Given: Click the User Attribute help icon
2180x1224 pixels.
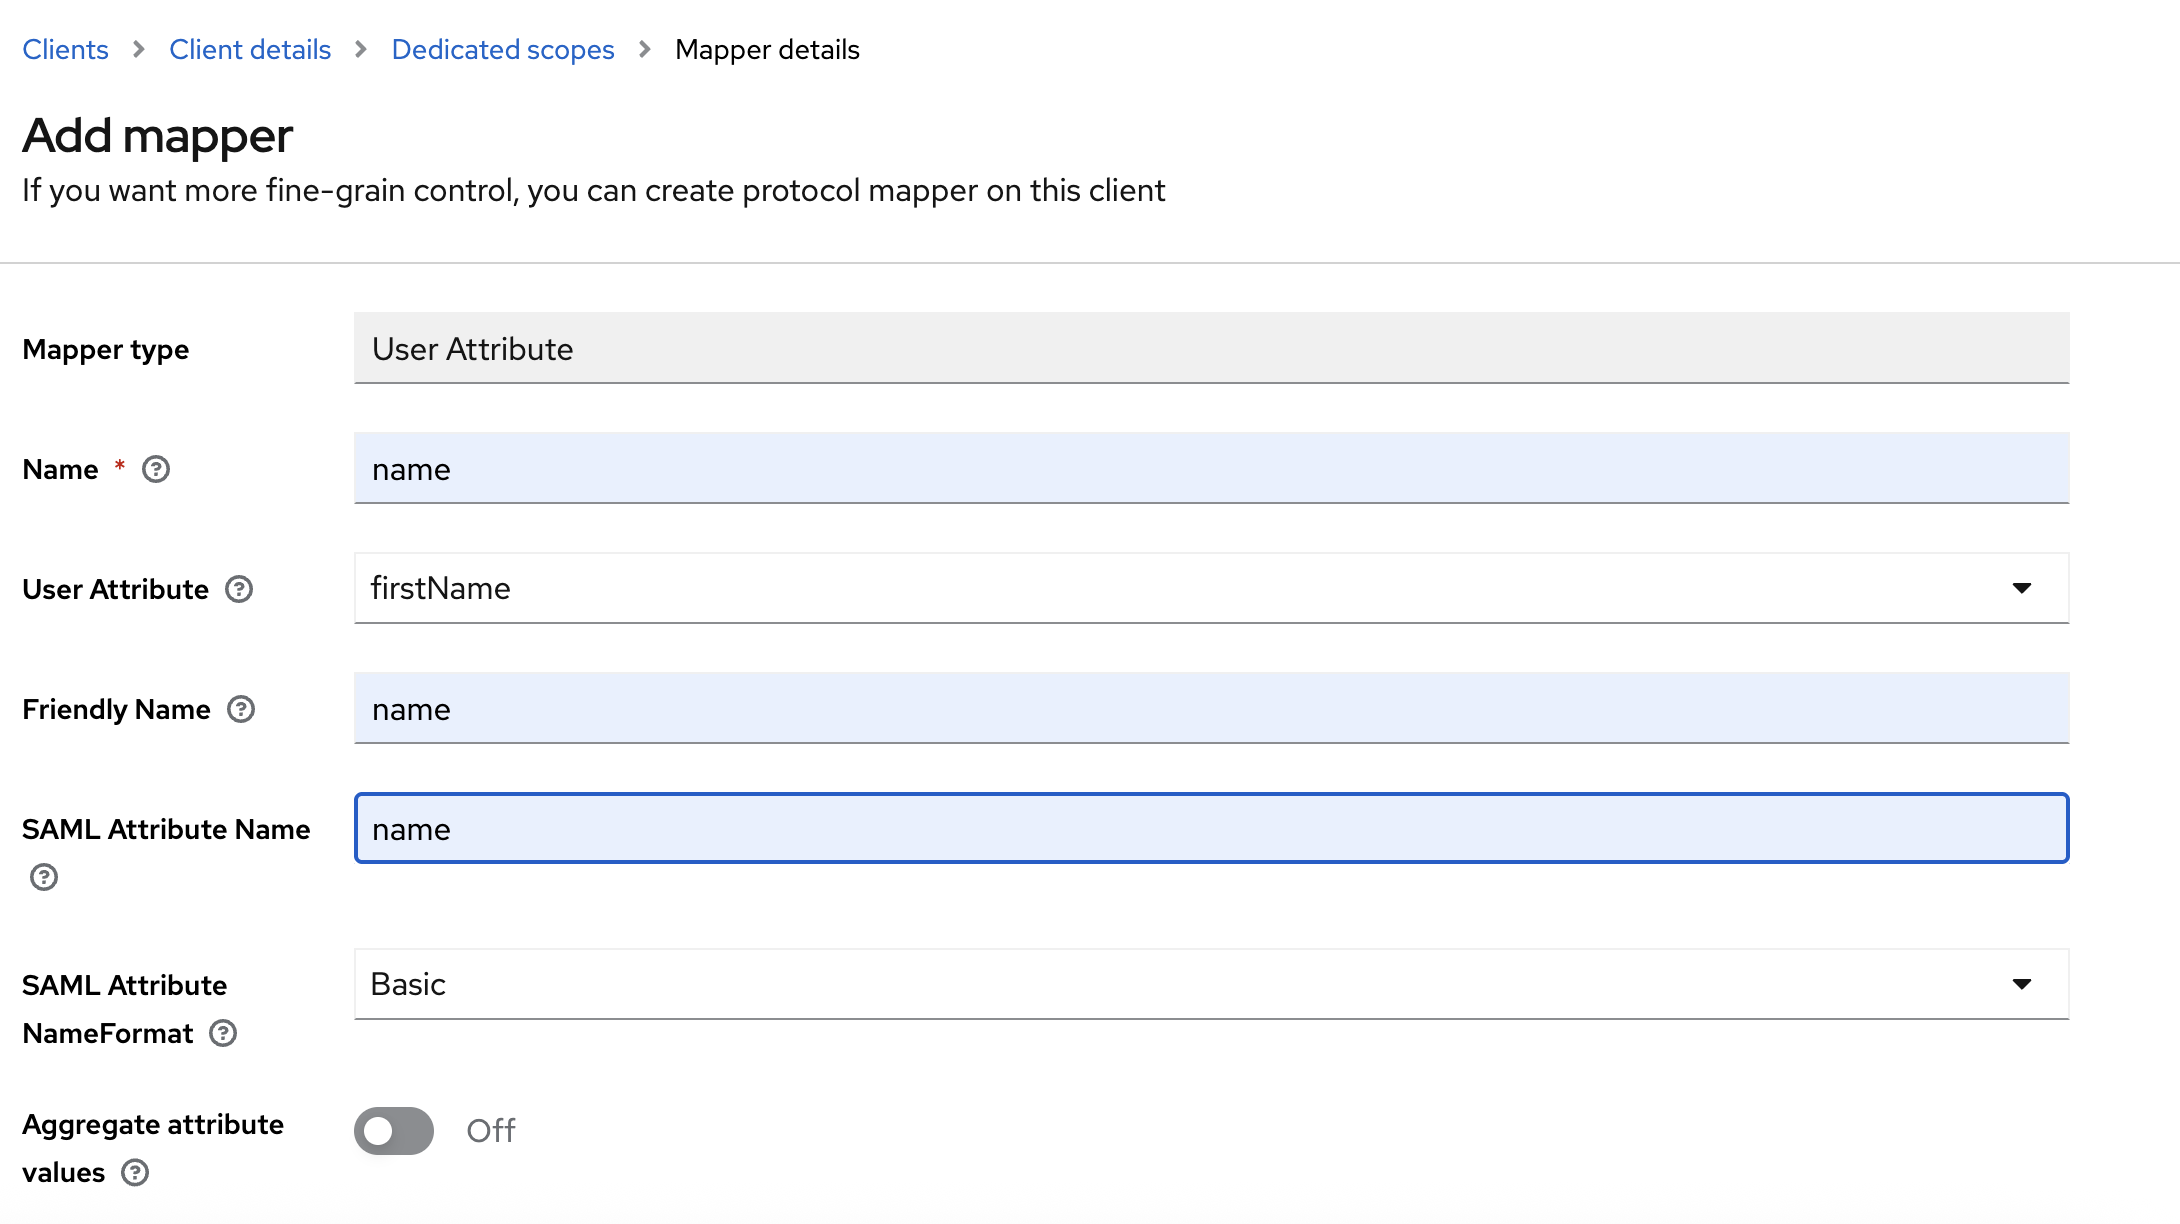Looking at the screenshot, I should tap(239, 589).
